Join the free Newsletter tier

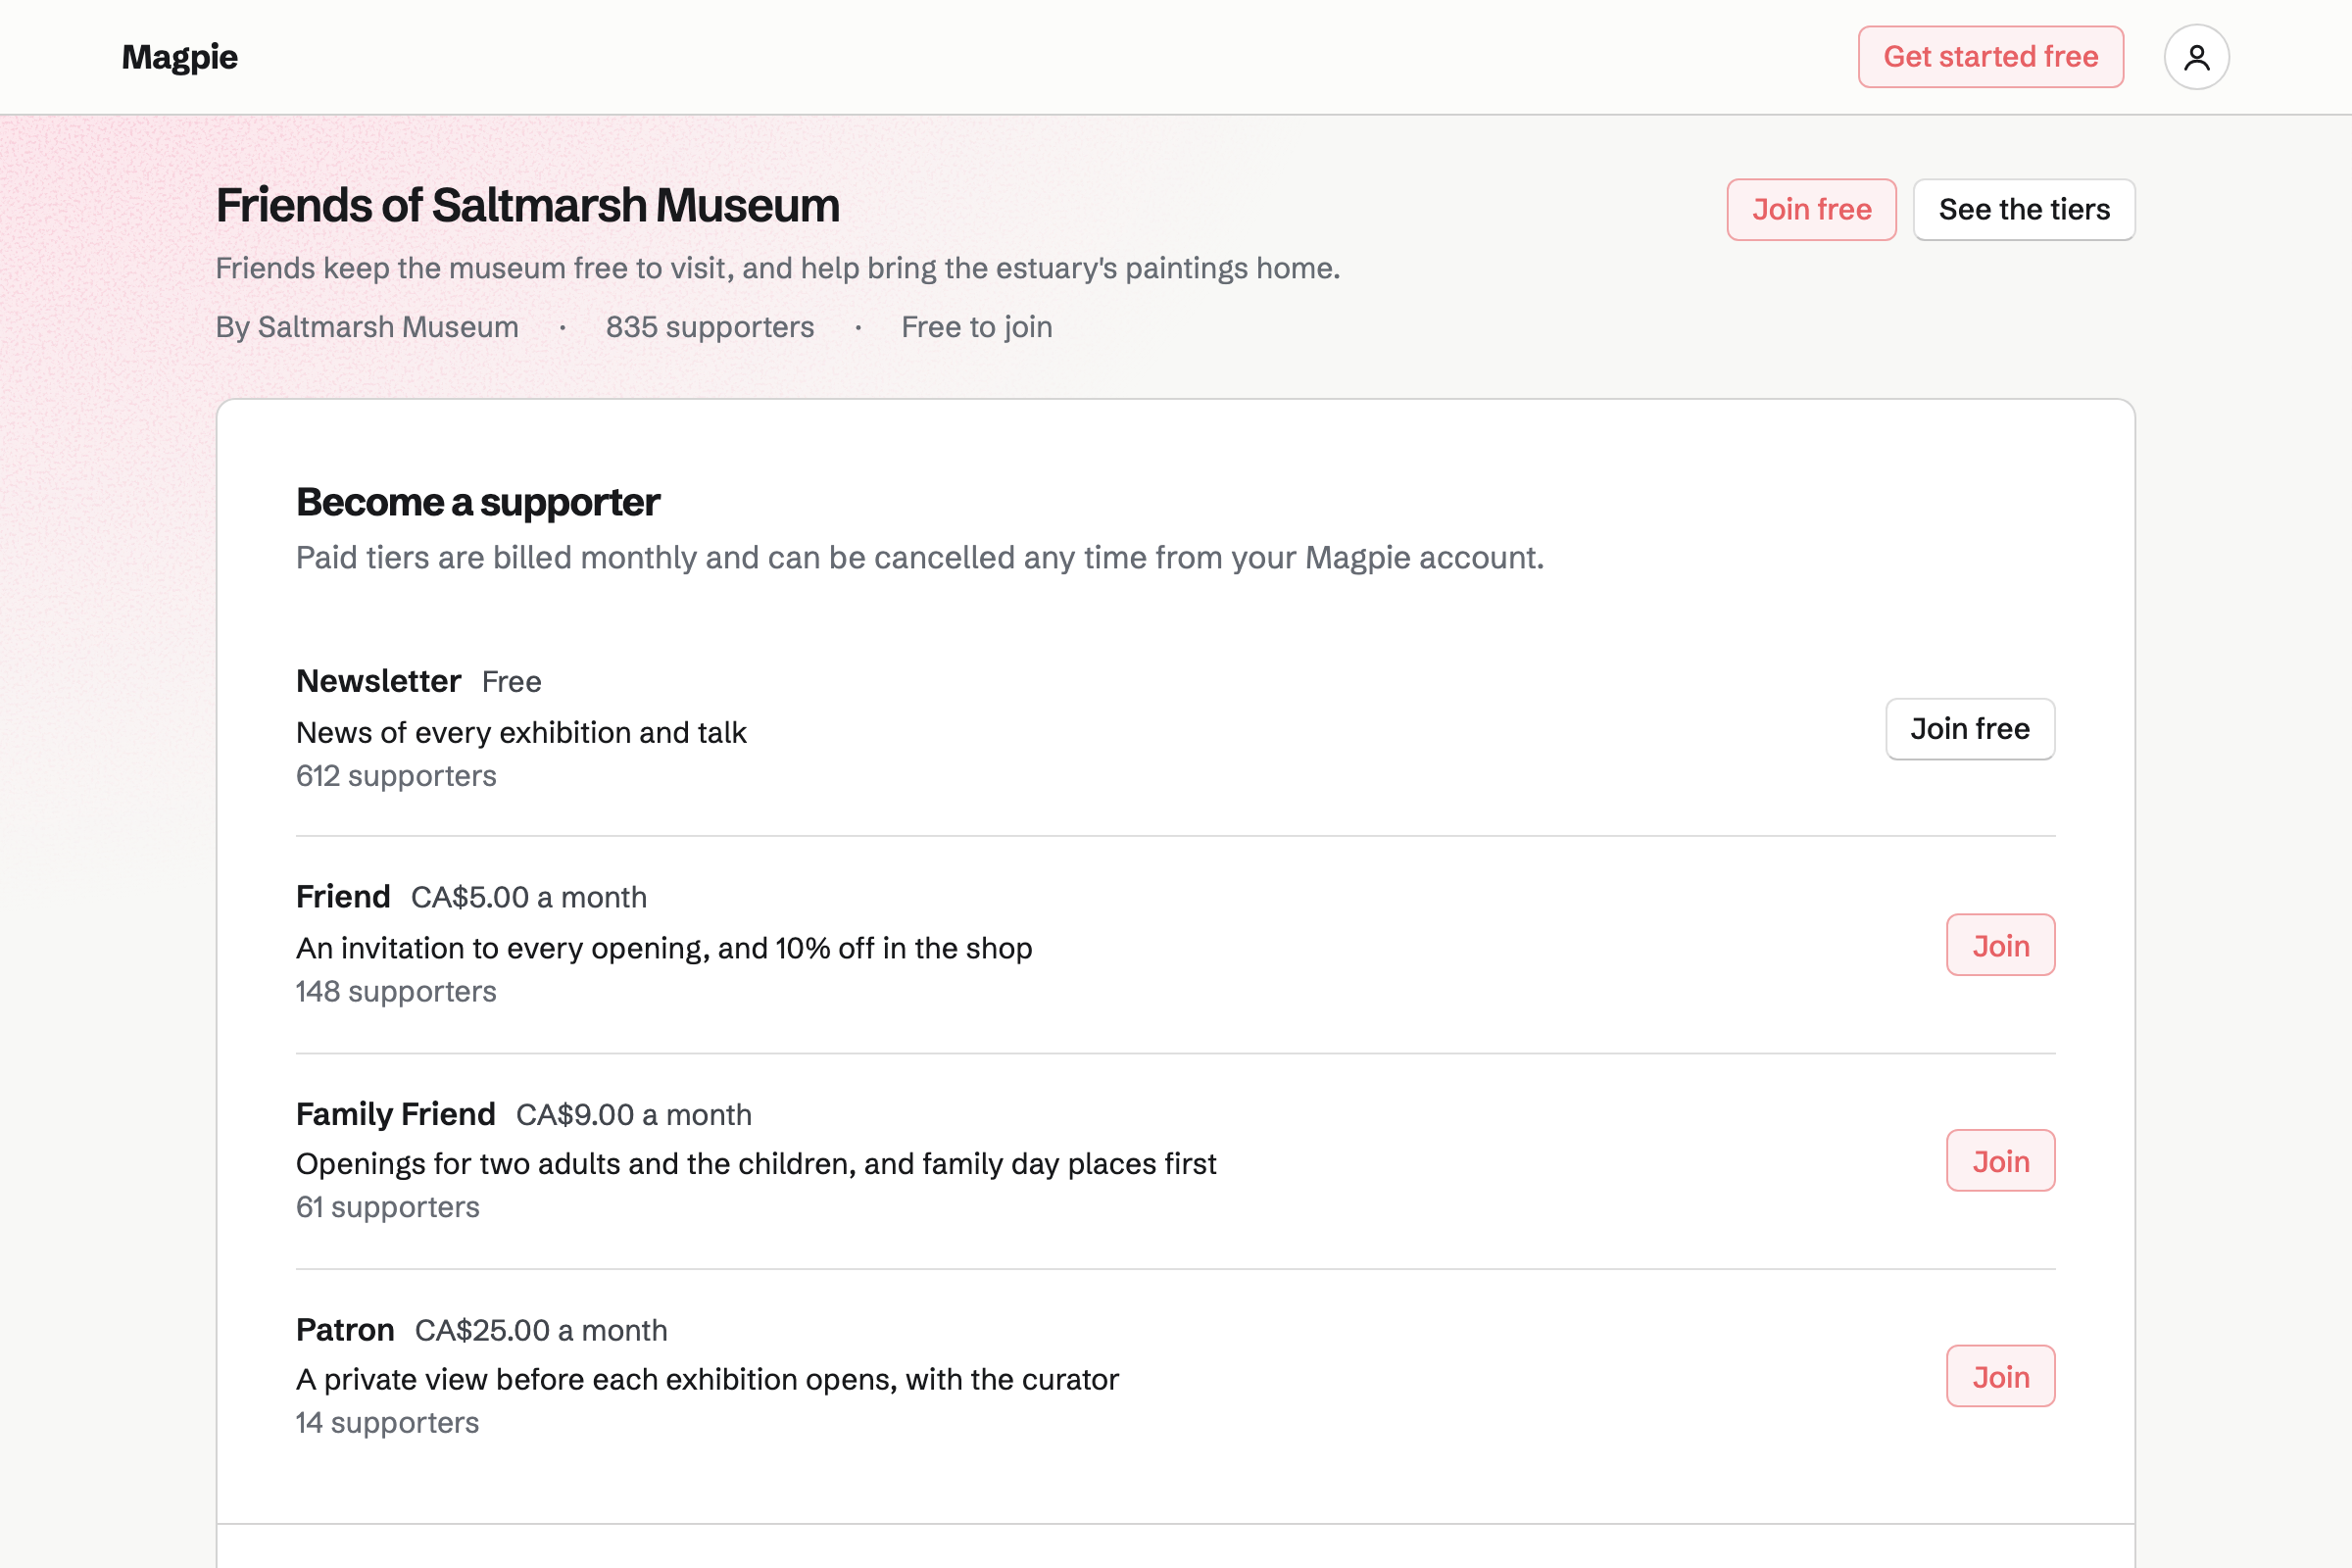tap(1970, 729)
